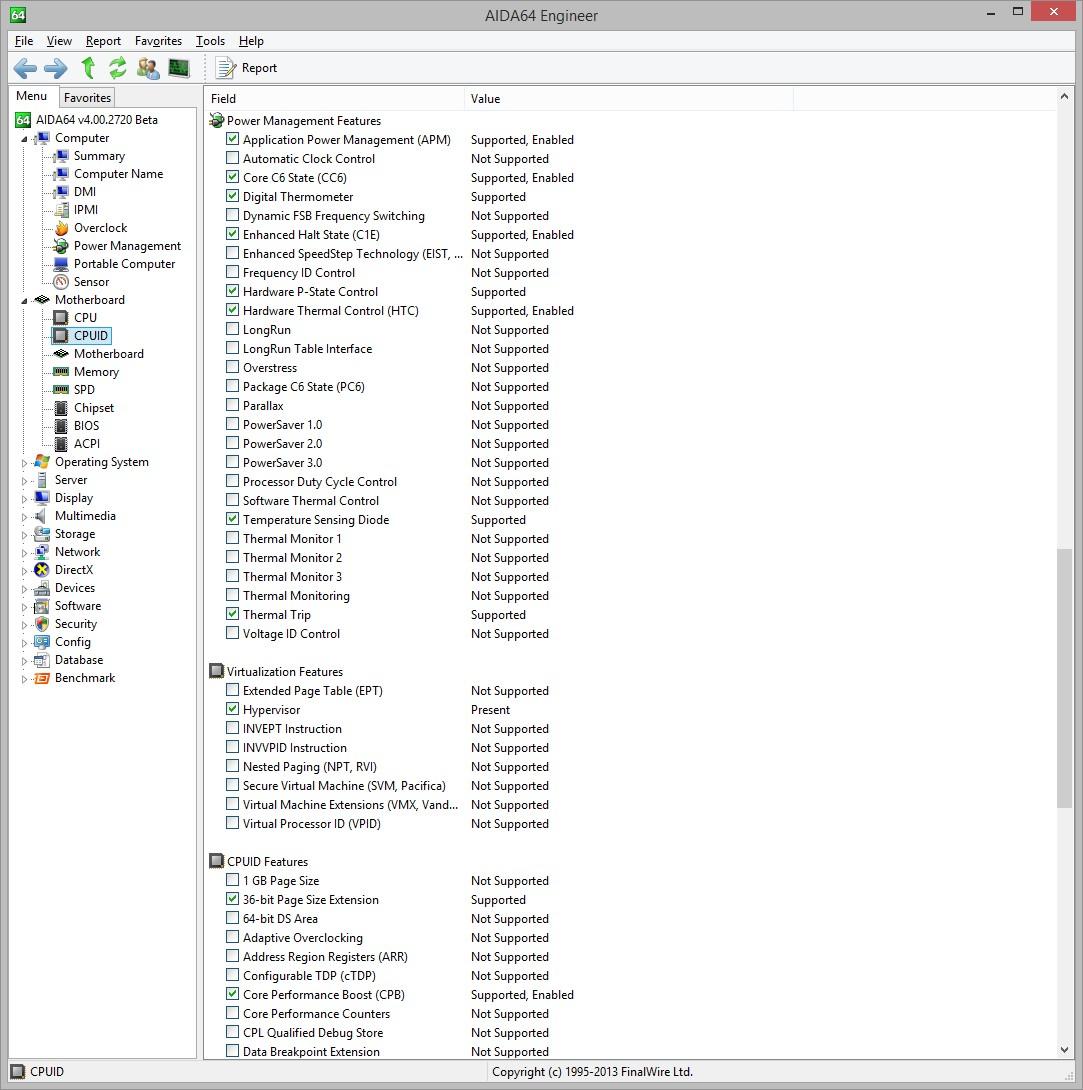The height and width of the screenshot is (1090, 1083).
Task: Click the Power Management tree icon
Action: pos(61,246)
